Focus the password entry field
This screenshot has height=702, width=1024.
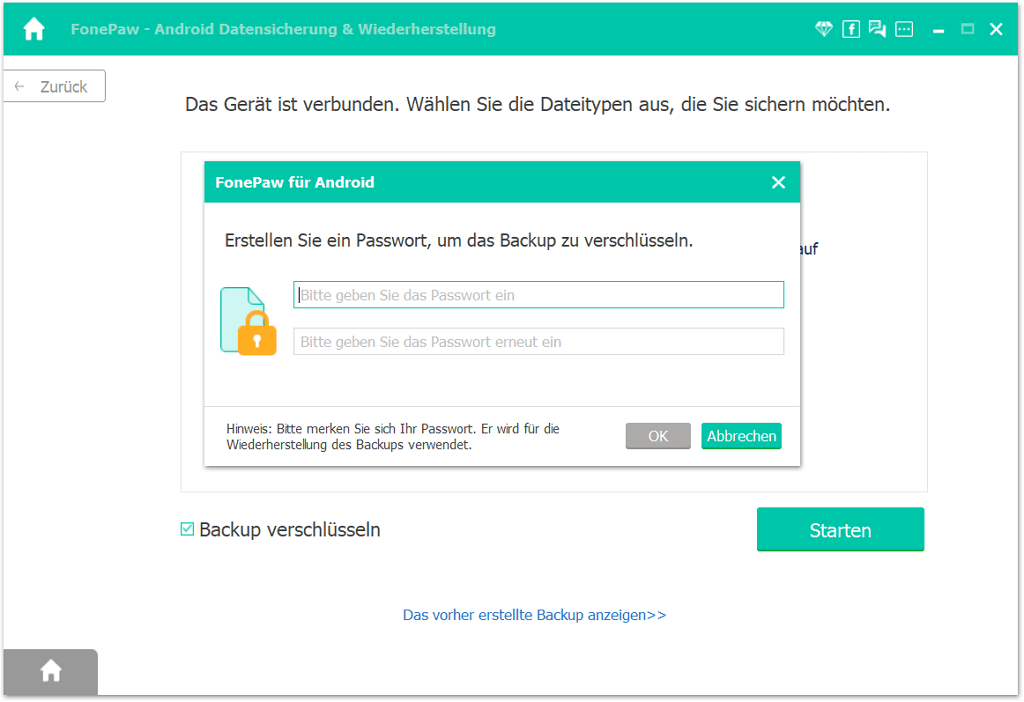coord(538,295)
